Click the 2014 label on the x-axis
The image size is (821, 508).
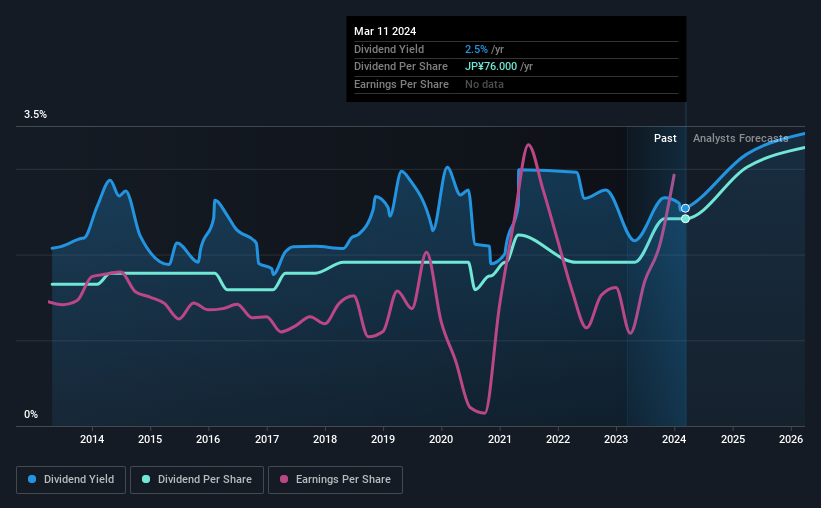pos(92,439)
